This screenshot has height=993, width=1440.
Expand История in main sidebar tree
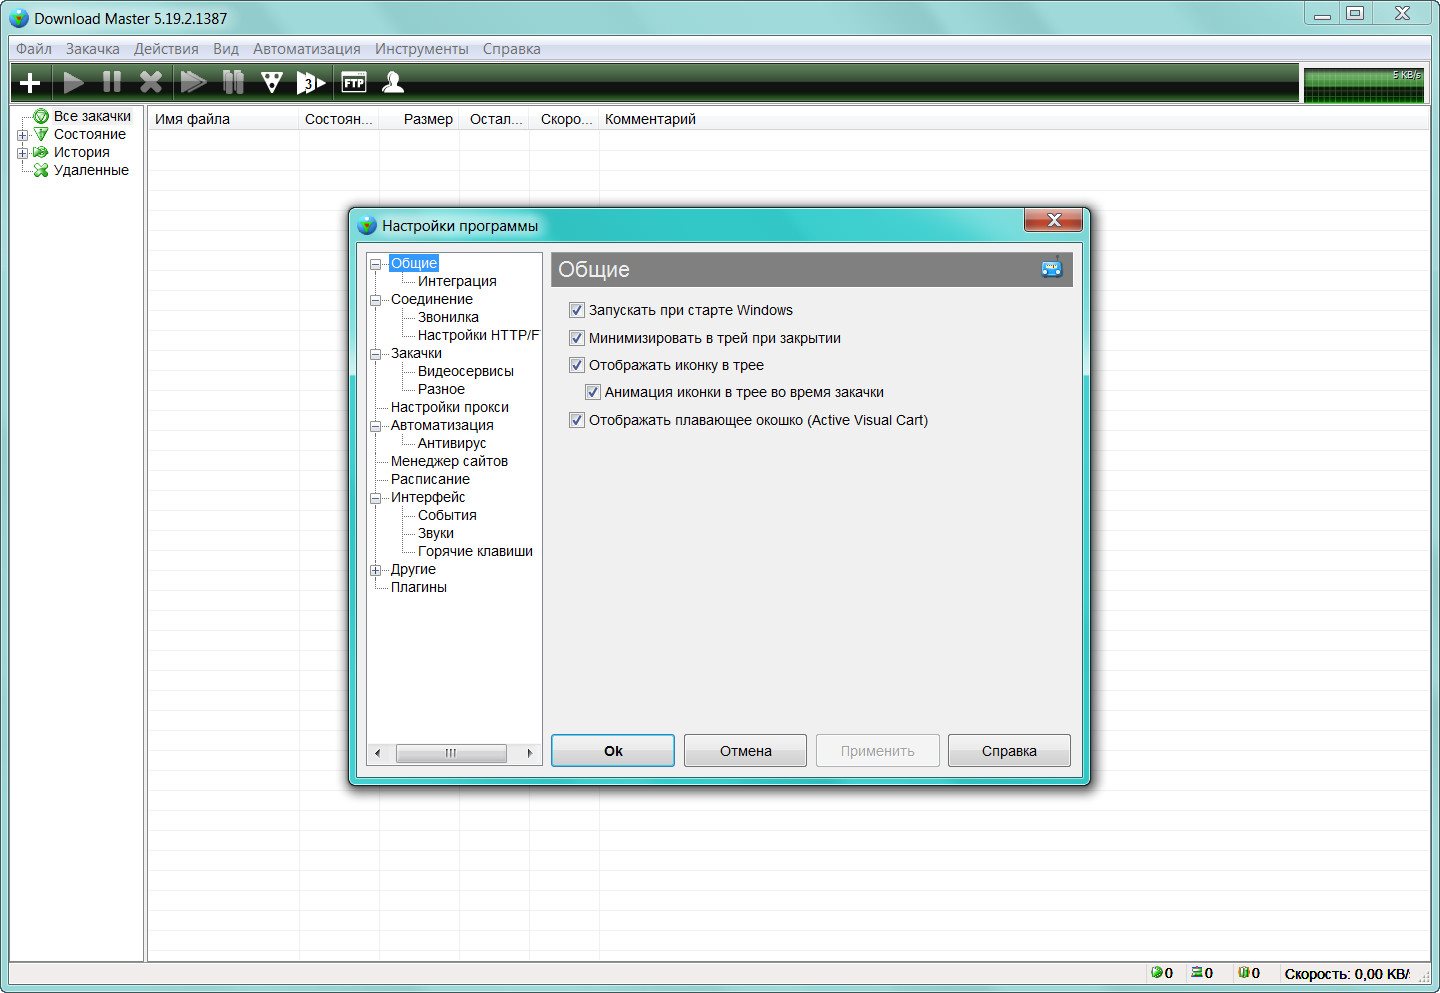(22, 153)
